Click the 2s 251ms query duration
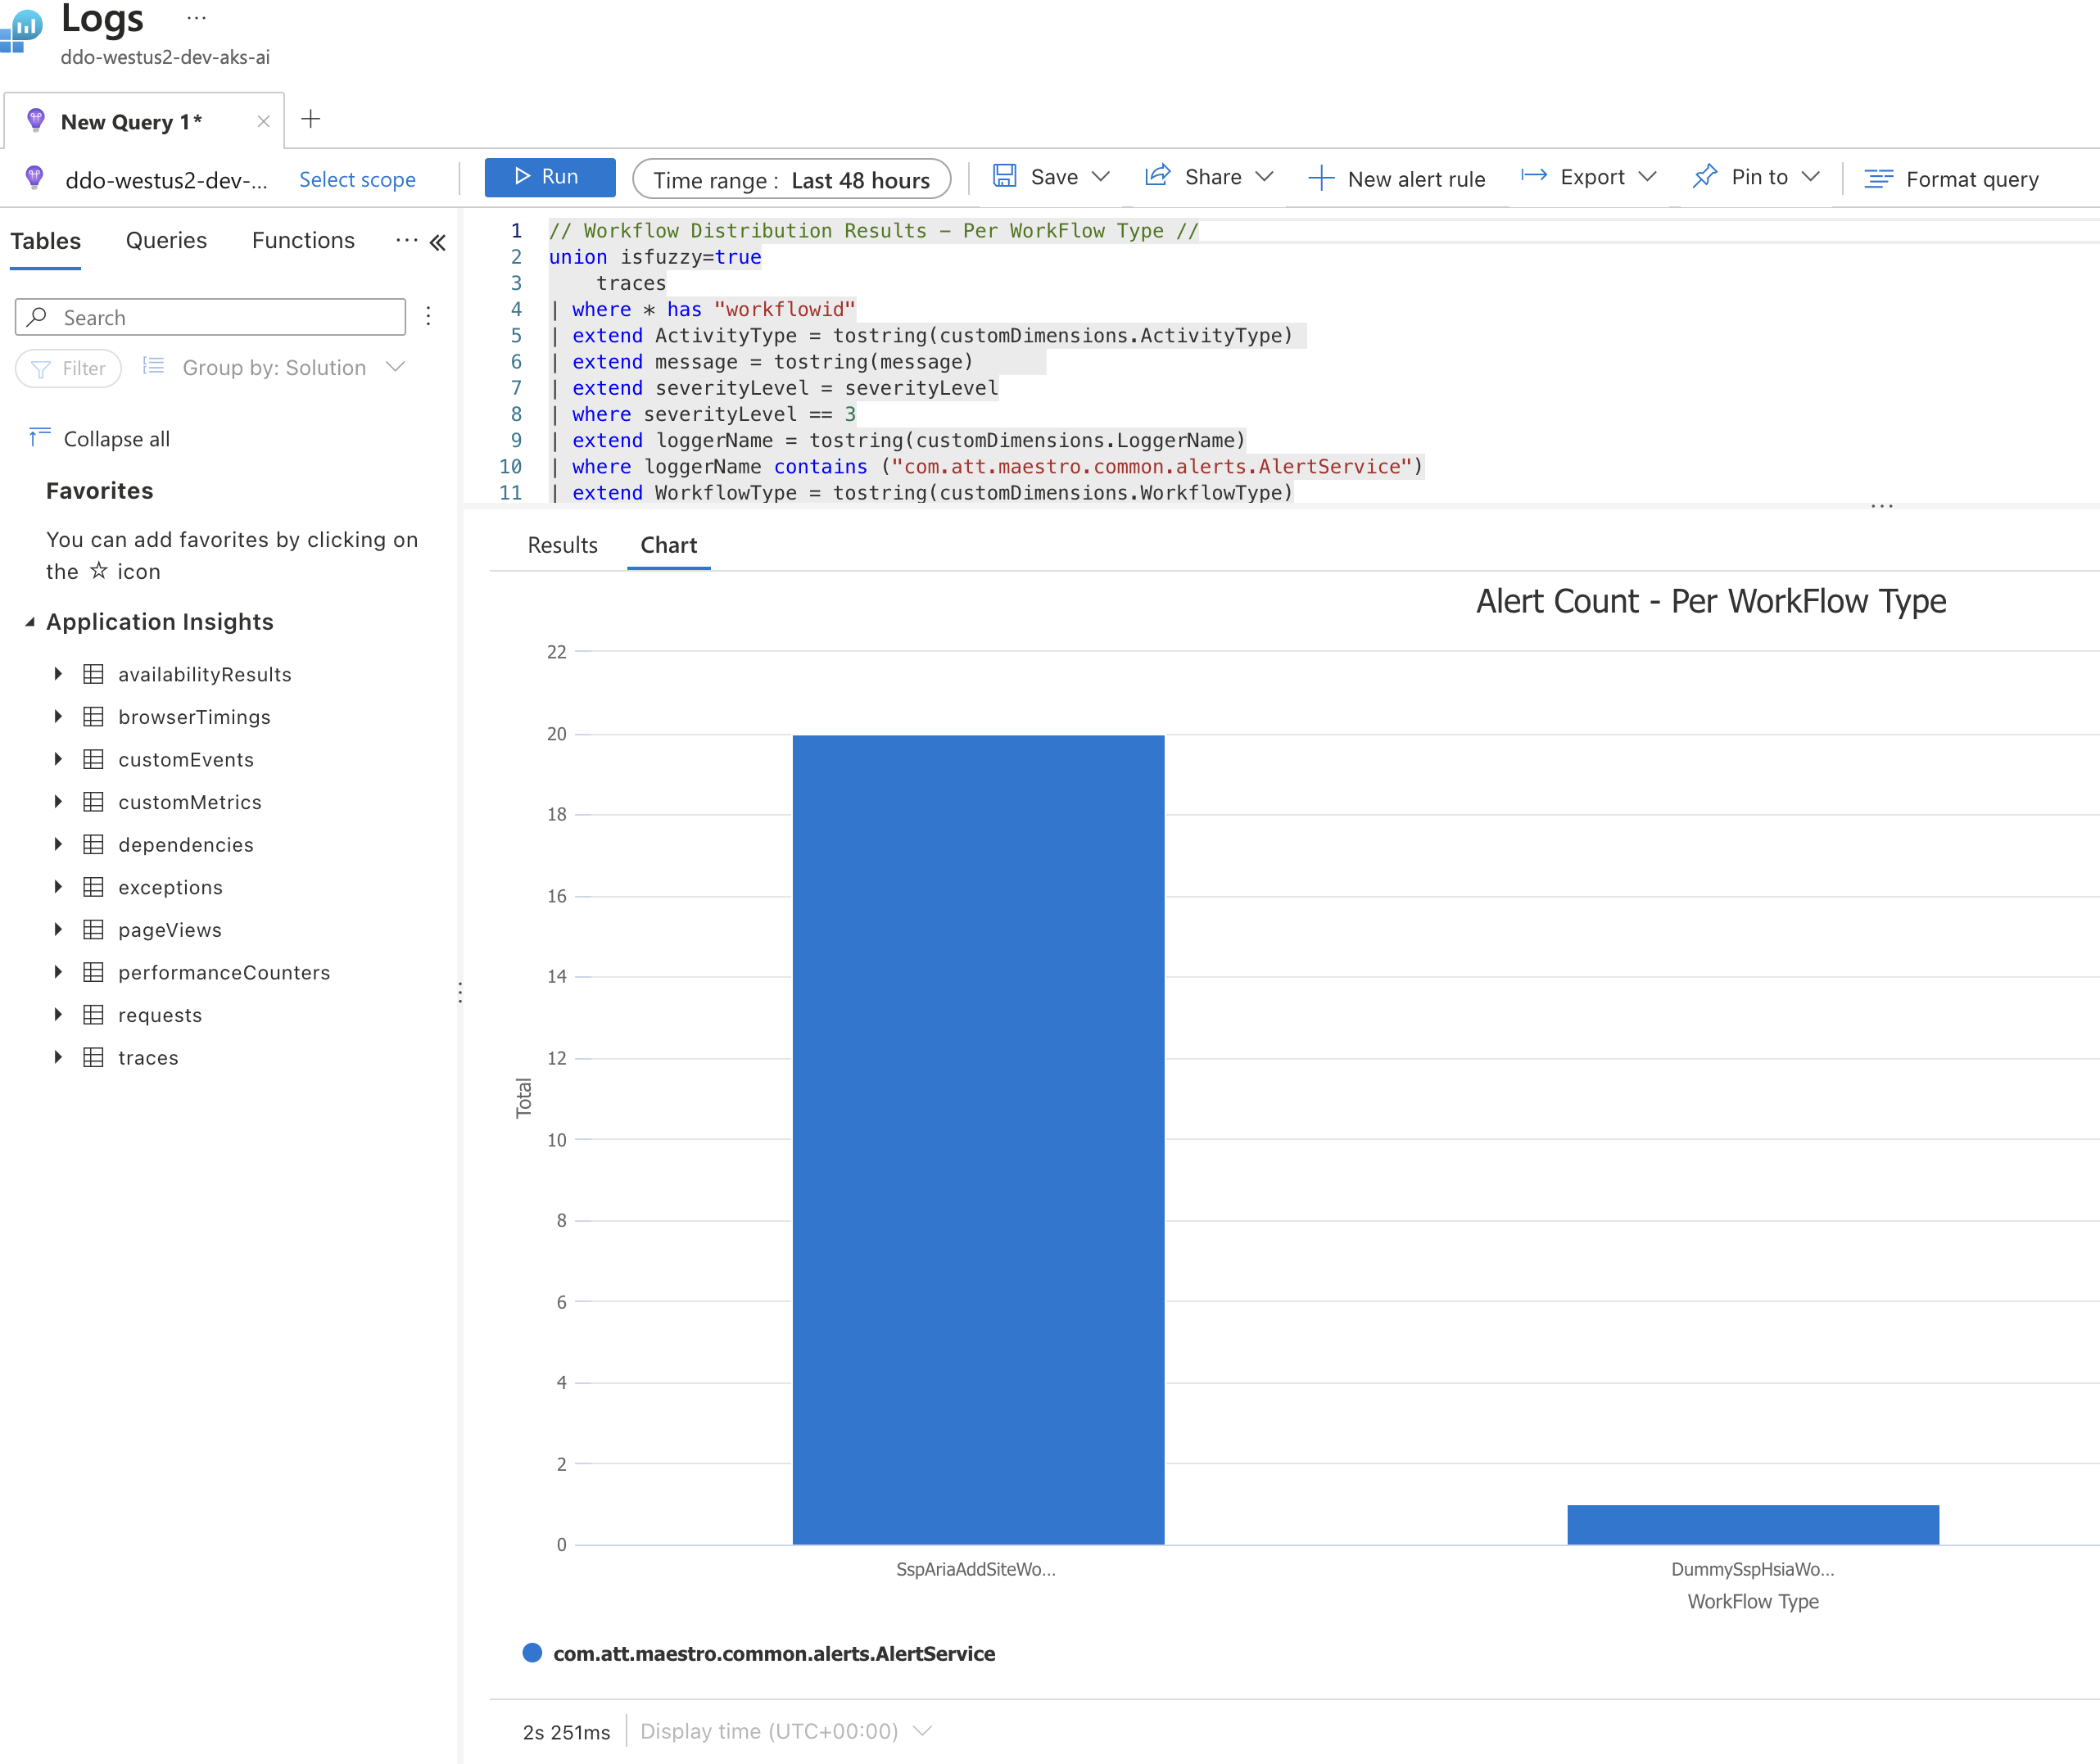 pos(566,1732)
